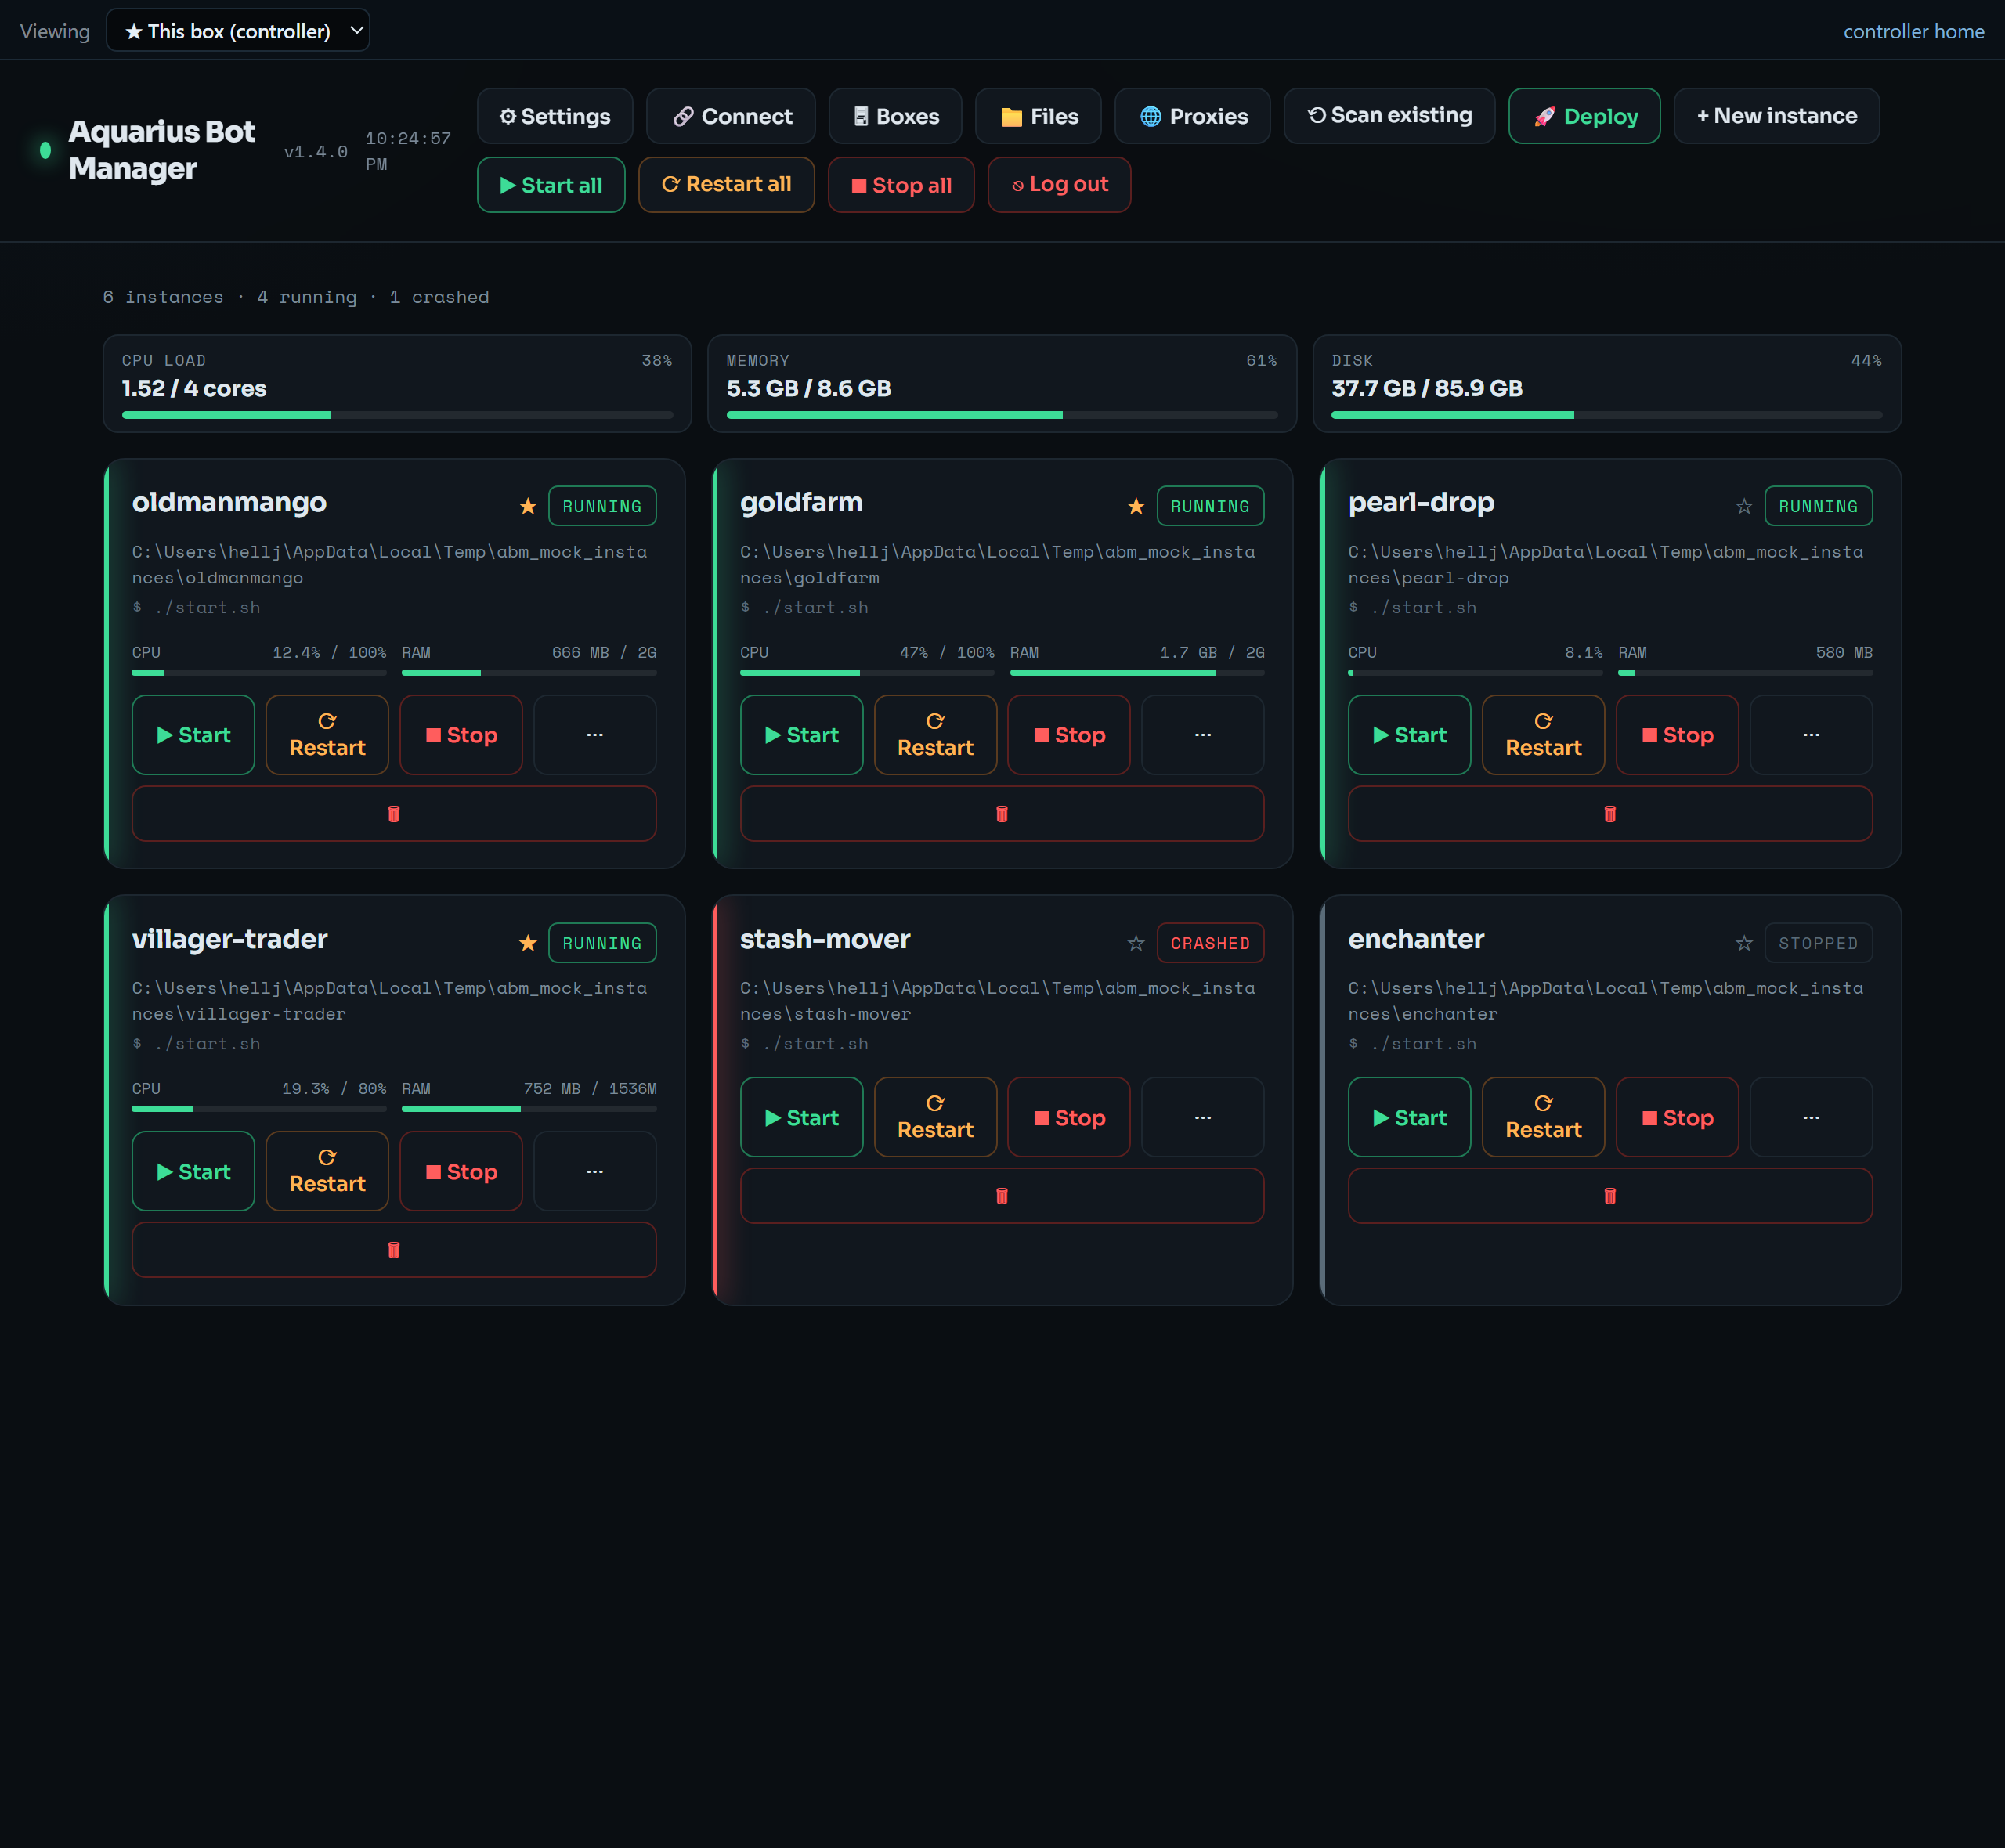Click the oldmanmango instance name
Image resolution: width=2005 pixels, height=1848 pixels.
(x=229, y=502)
